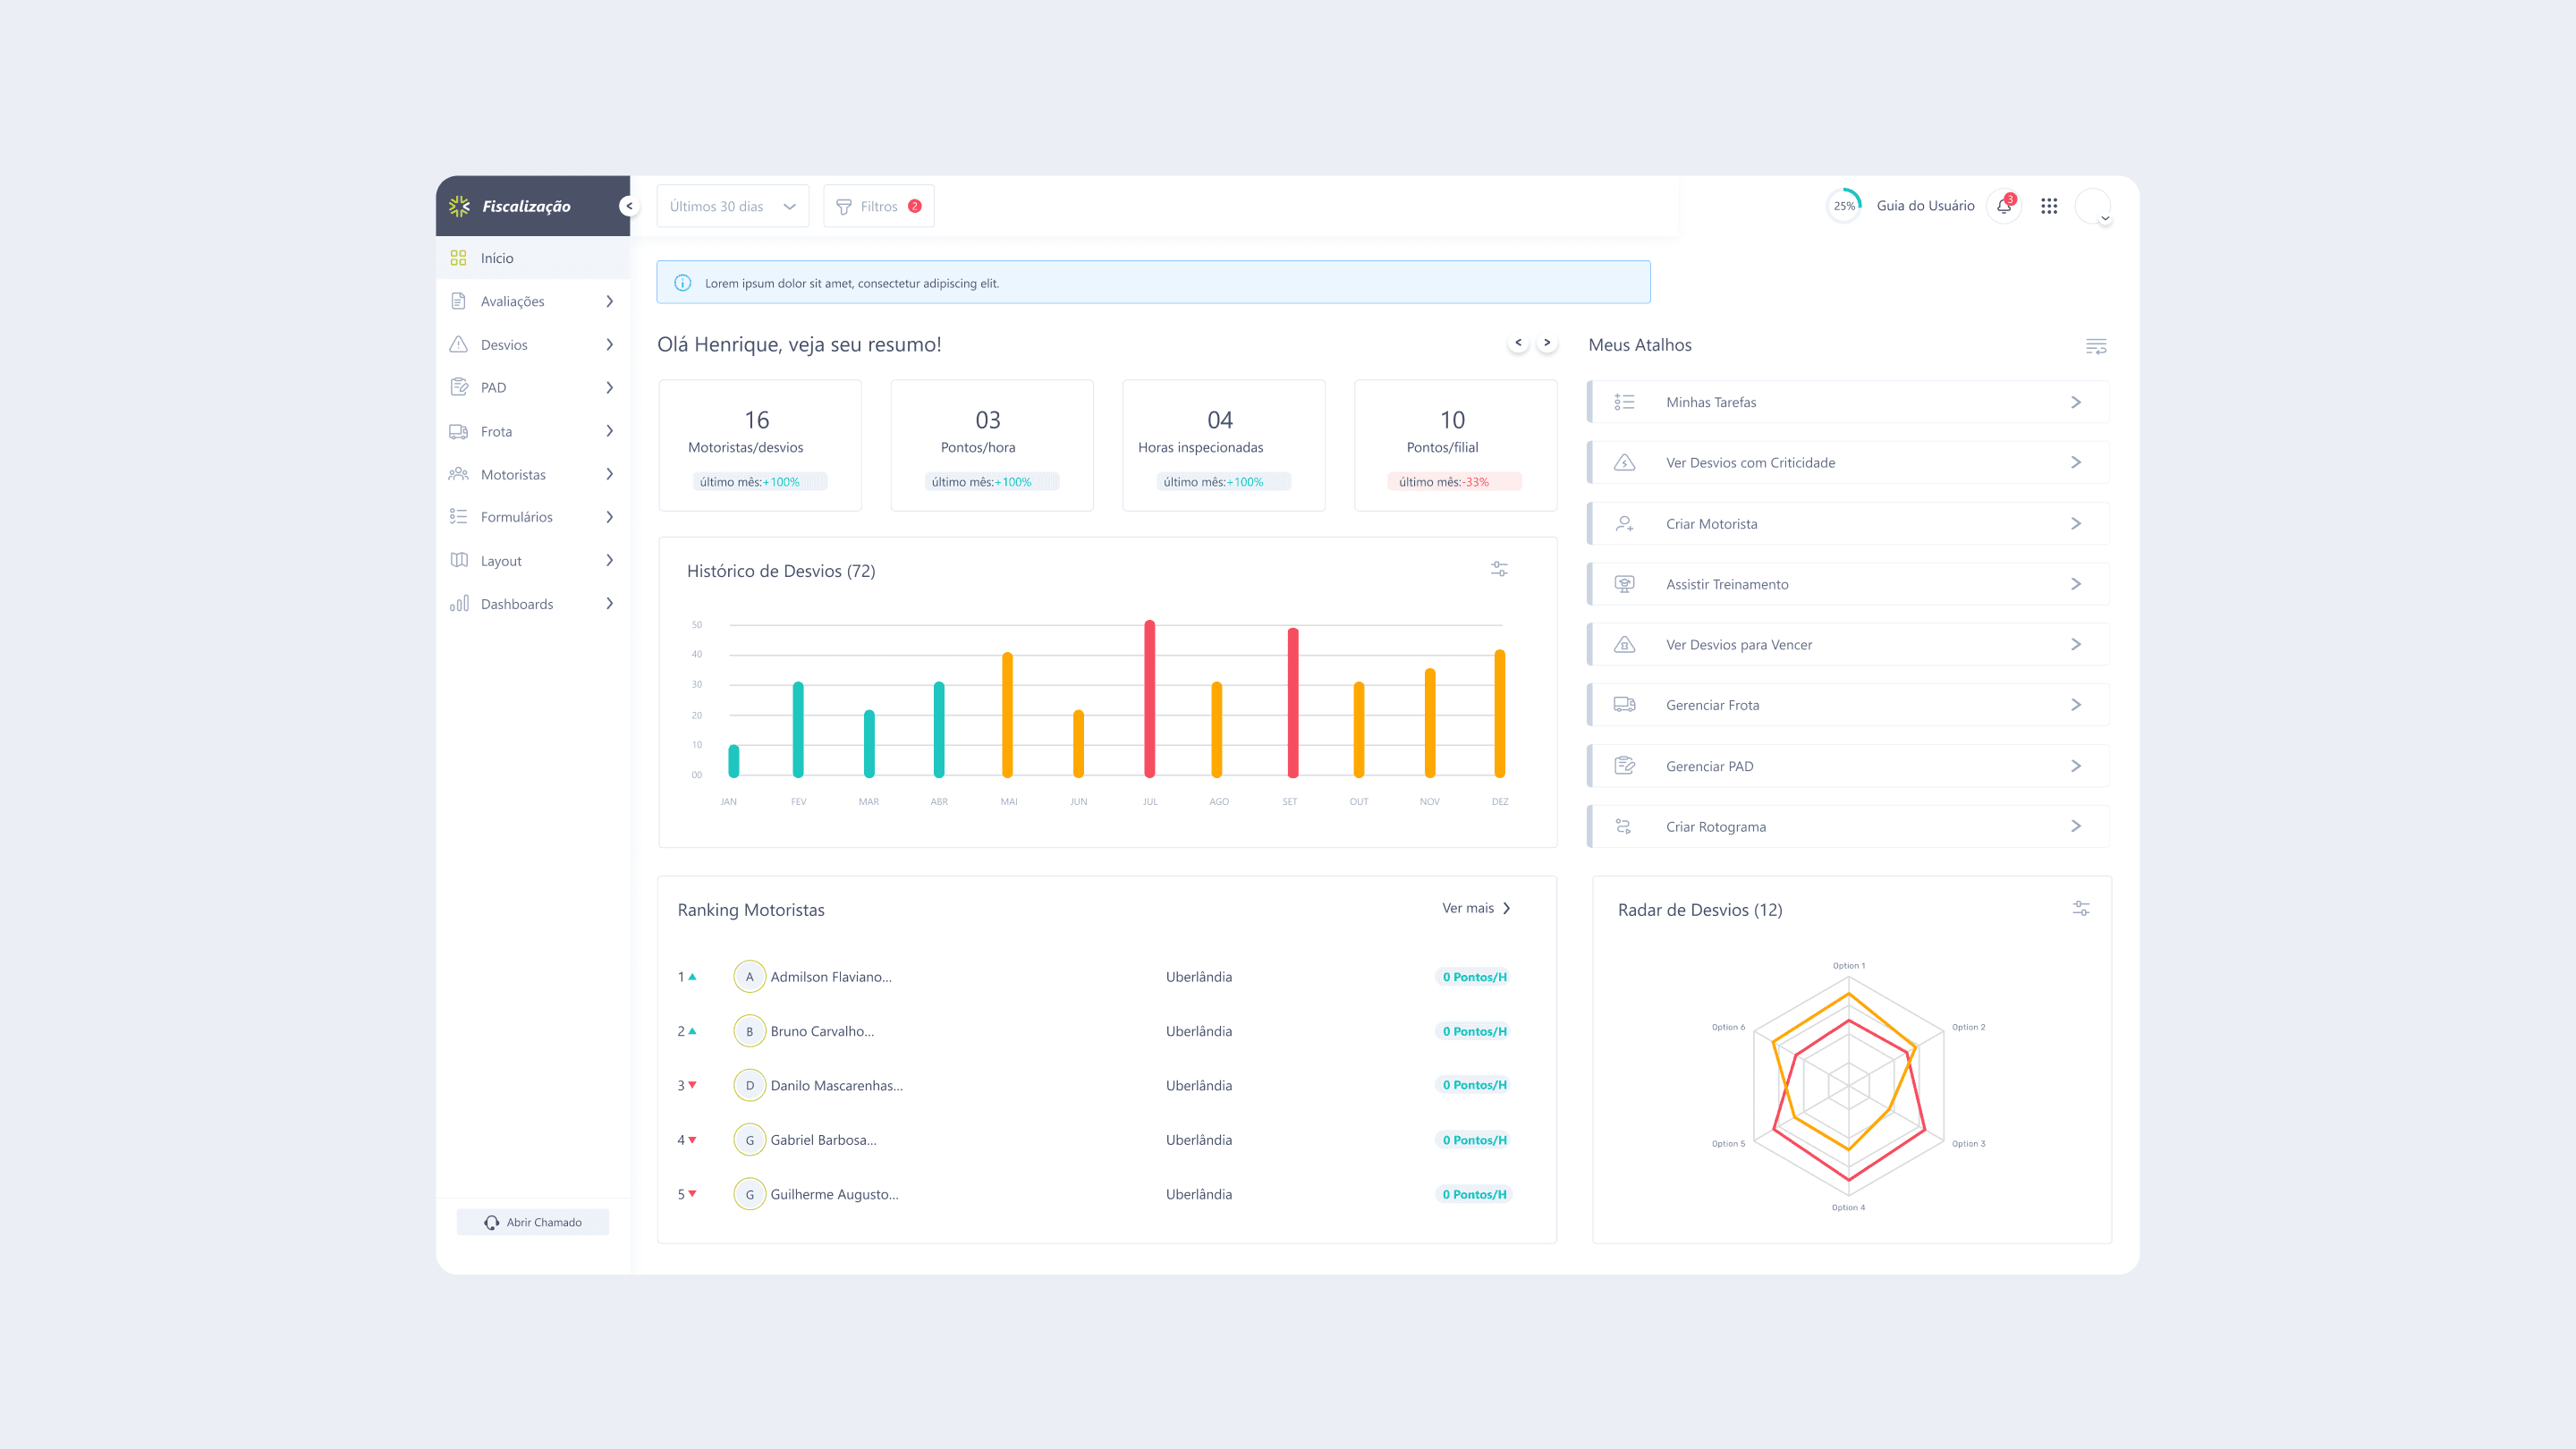Click the Filtros funnel icon

point(843,207)
